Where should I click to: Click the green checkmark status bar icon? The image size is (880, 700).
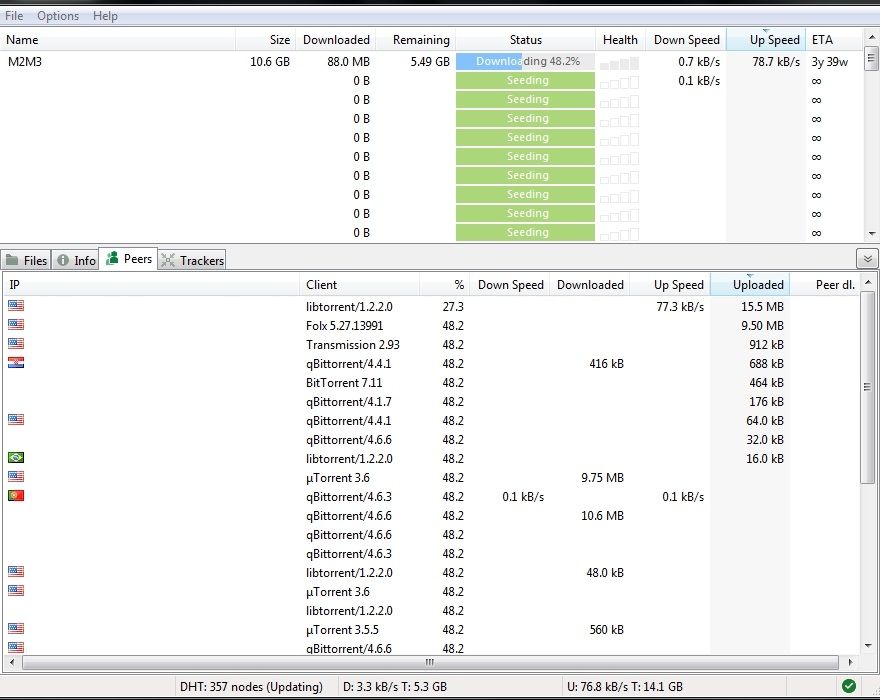[849, 686]
